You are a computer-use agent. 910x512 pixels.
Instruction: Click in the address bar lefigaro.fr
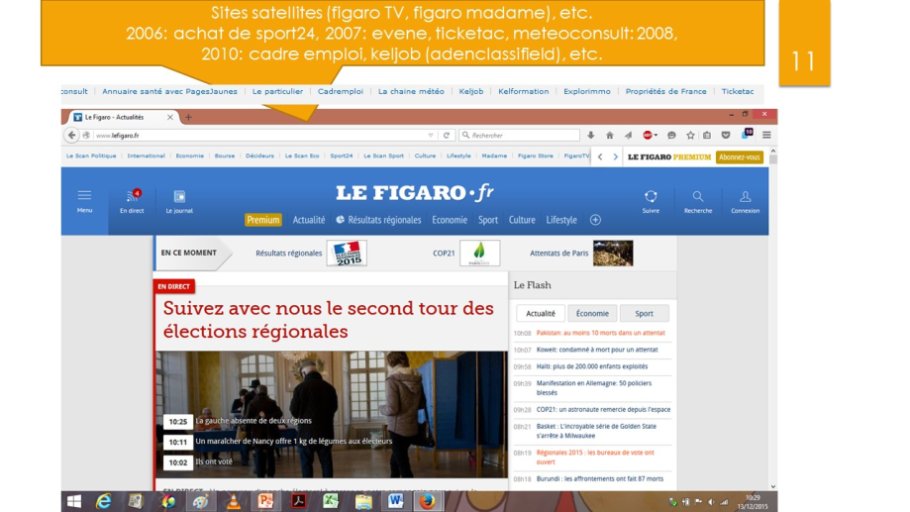pos(261,135)
